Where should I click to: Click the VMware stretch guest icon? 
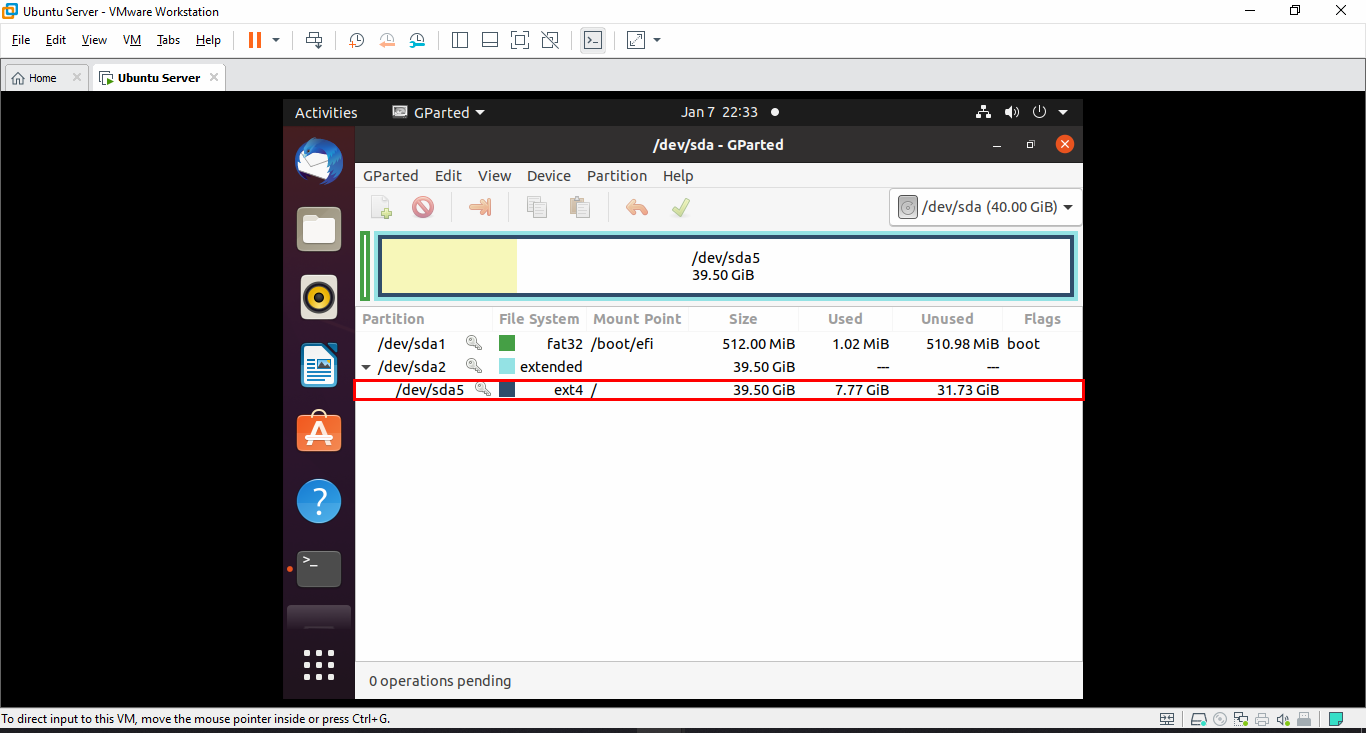click(636, 40)
